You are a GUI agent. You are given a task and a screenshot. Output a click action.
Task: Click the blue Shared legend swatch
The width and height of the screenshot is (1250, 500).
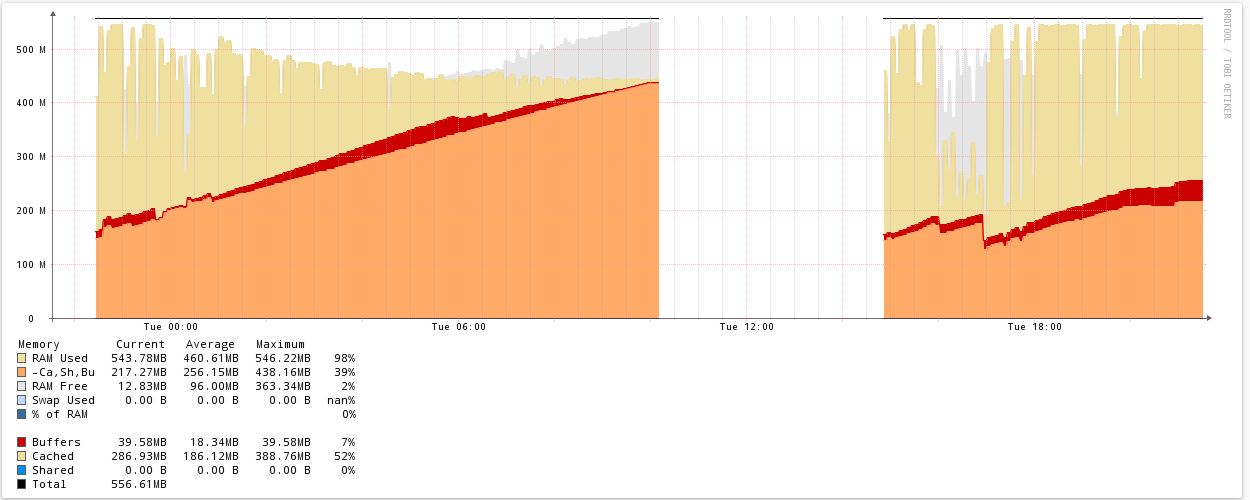coord(22,470)
